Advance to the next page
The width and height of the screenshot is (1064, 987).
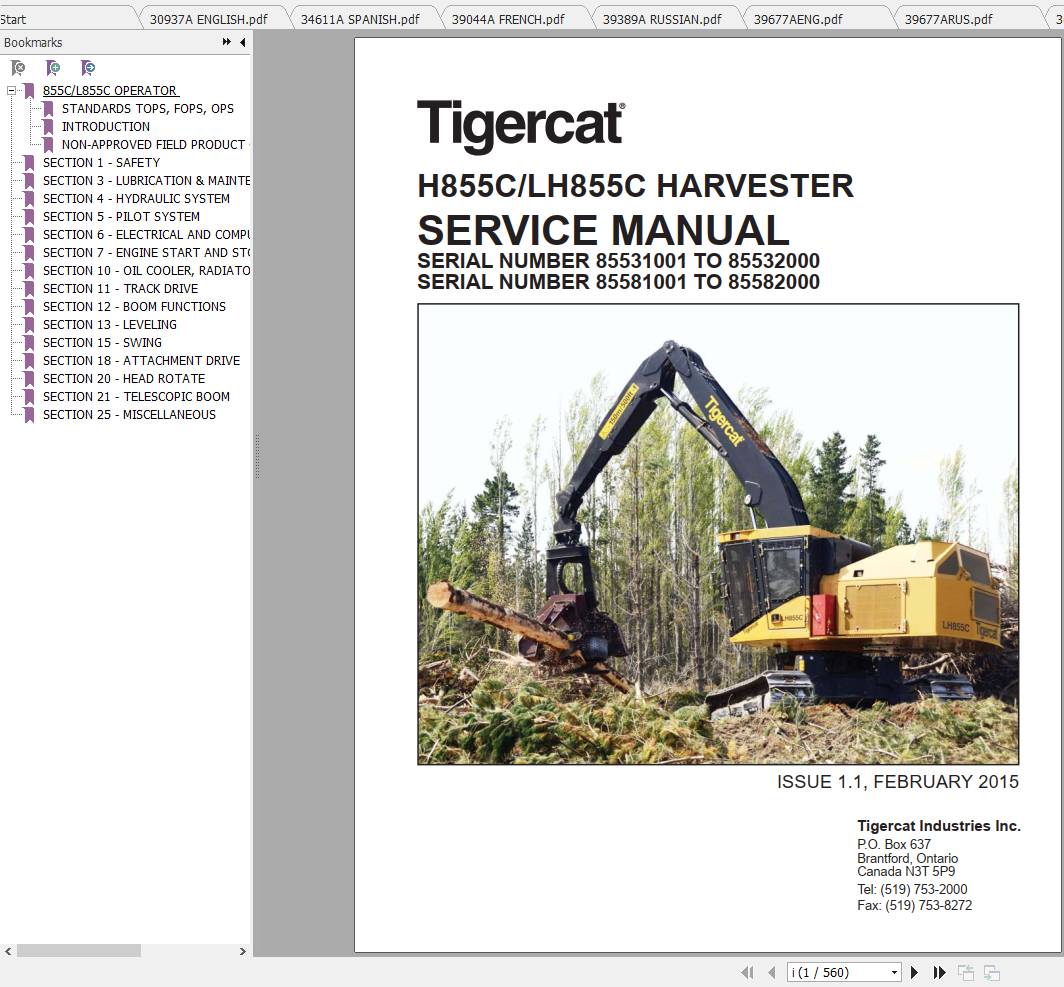click(914, 972)
